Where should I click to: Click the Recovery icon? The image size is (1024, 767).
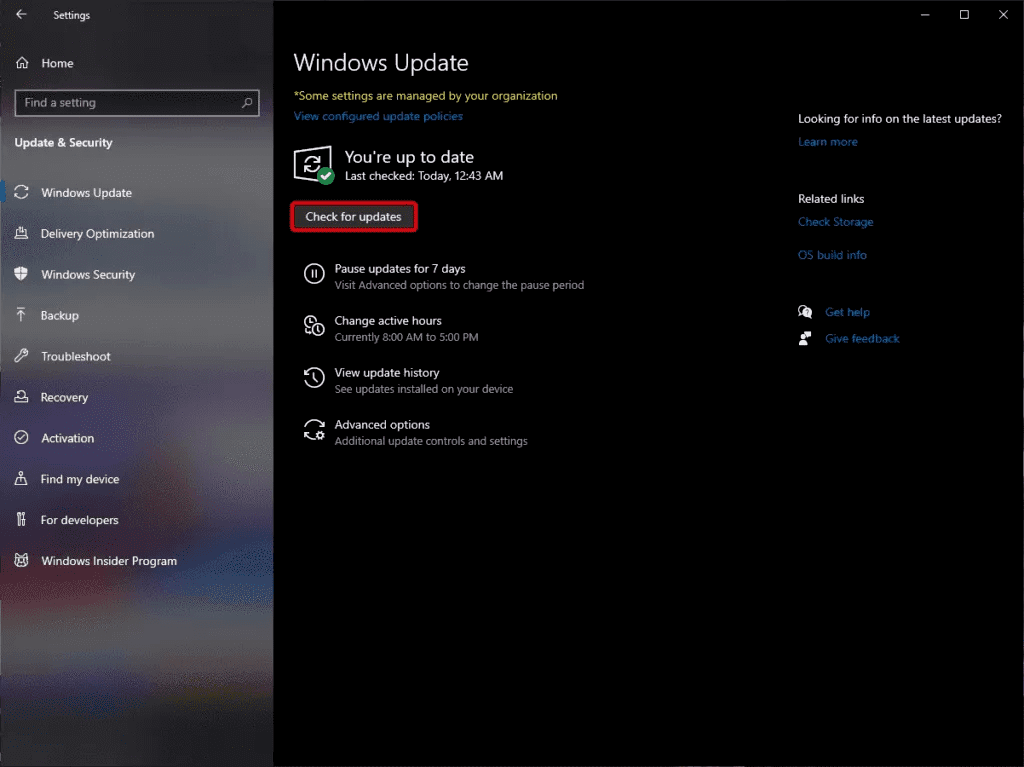click(x=22, y=397)
